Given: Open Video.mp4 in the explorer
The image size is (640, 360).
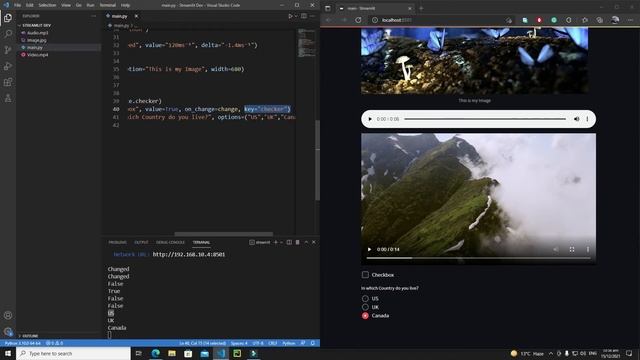Looking at the screenshot, I should (38, 55).
